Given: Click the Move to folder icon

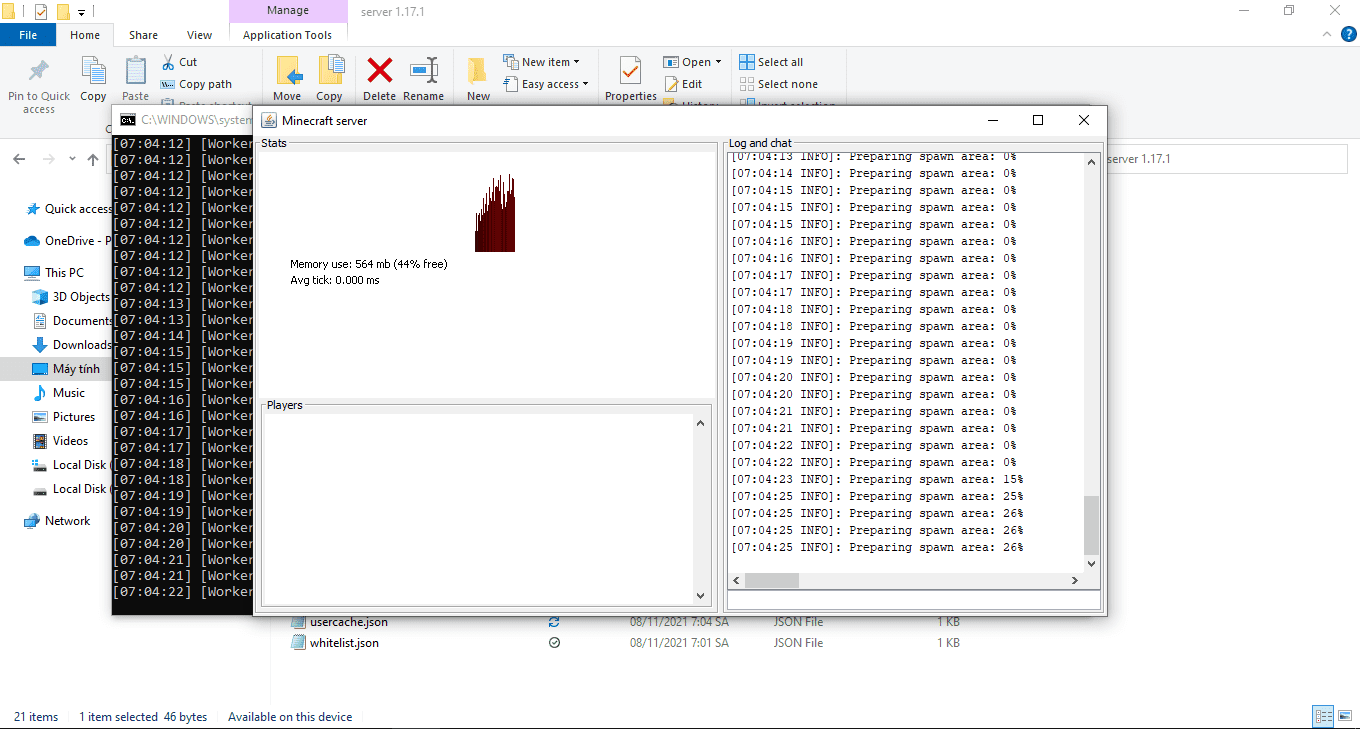Looking at the screenshot, I should [x=287, y=79].
